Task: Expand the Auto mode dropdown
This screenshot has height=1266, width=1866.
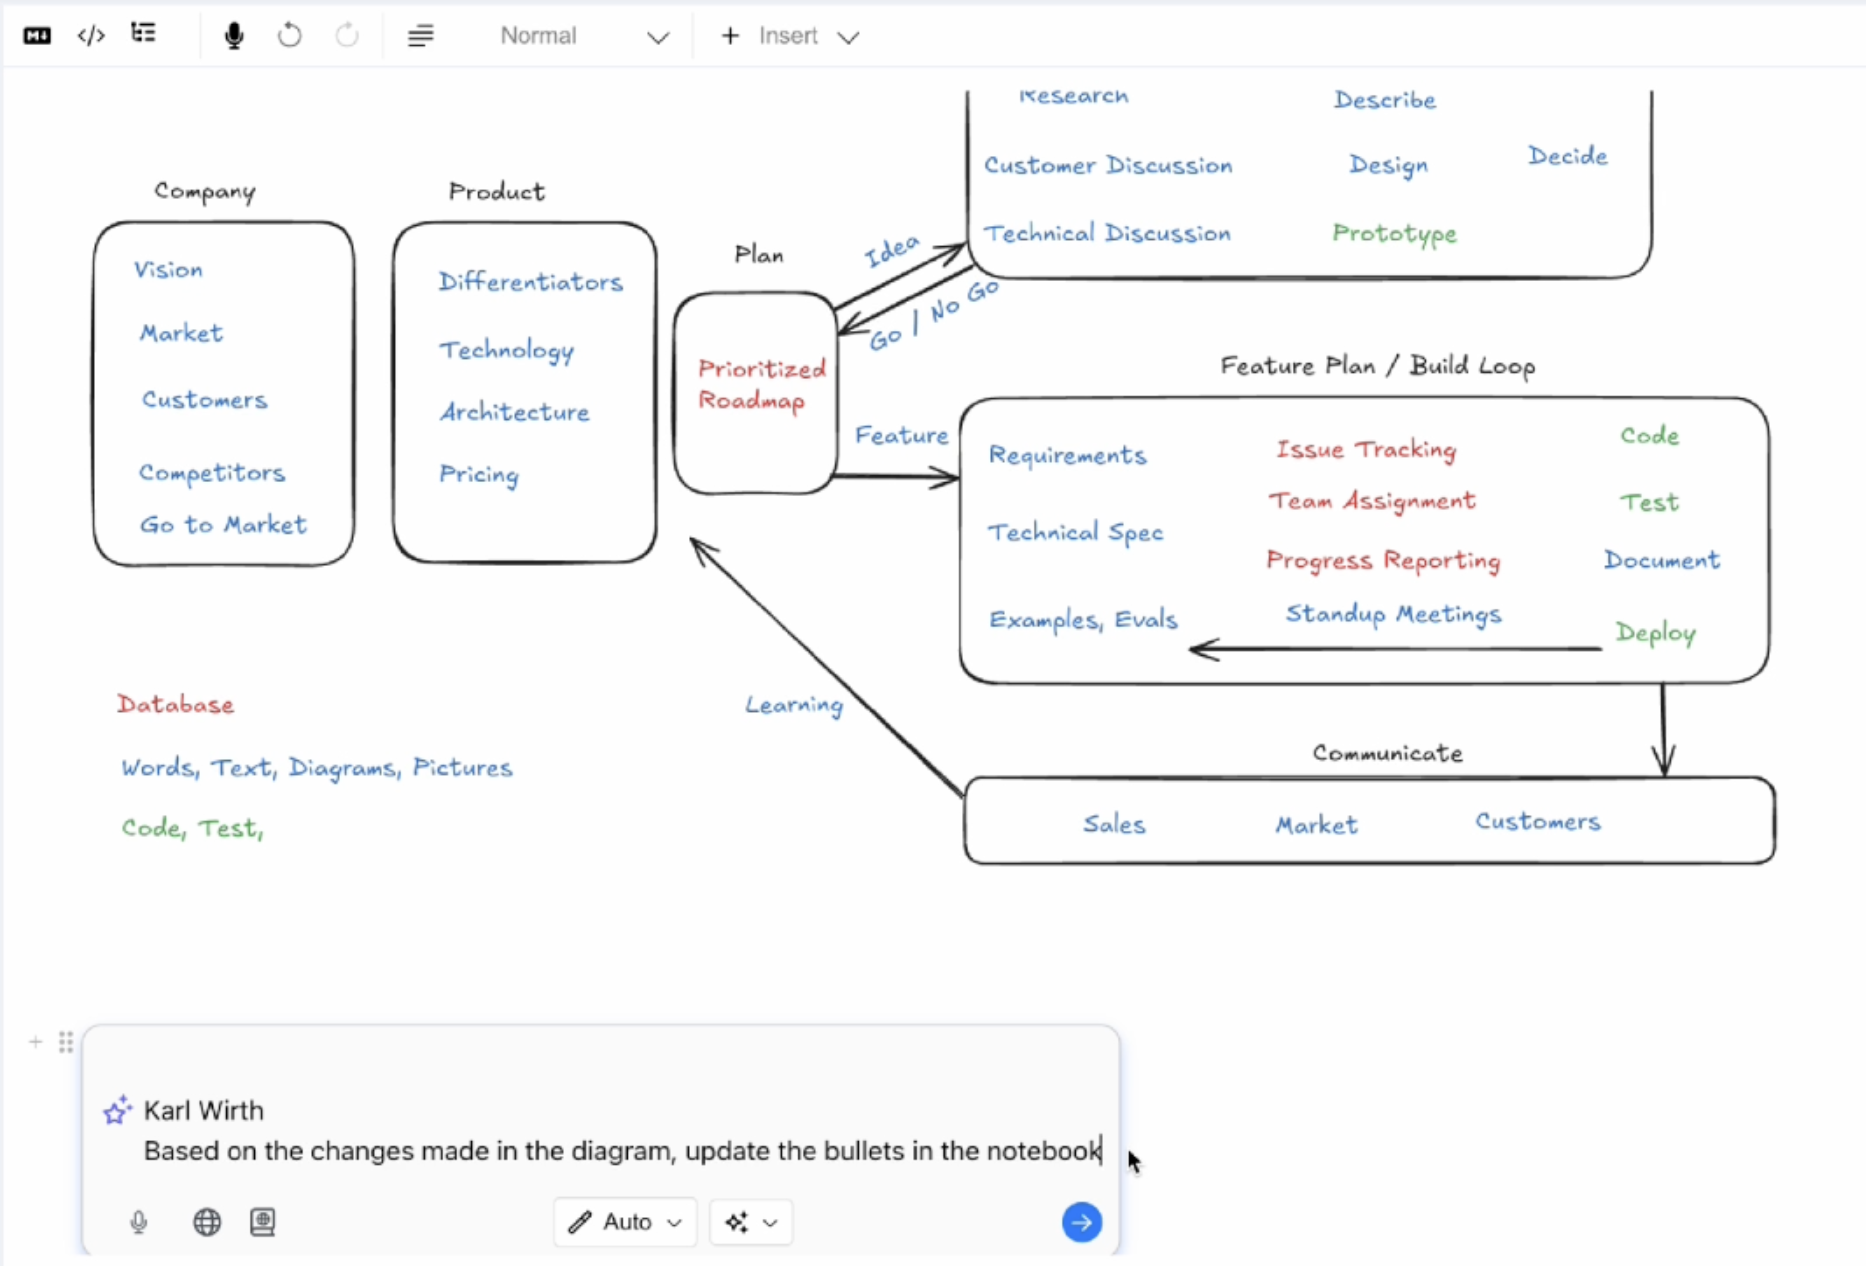Action: (625, 1222)
